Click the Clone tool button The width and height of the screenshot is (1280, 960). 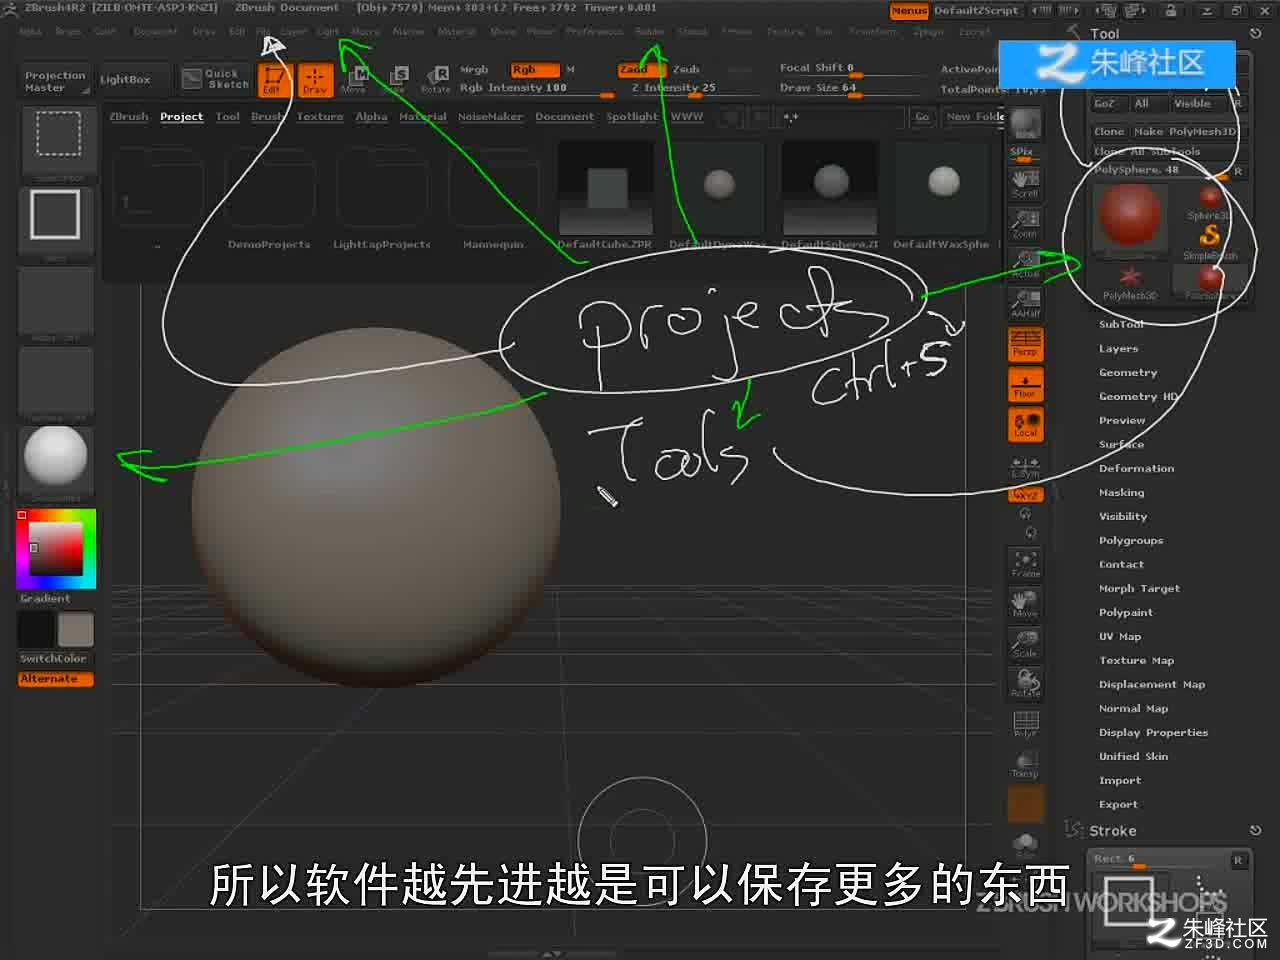[x=1109, y=131]
